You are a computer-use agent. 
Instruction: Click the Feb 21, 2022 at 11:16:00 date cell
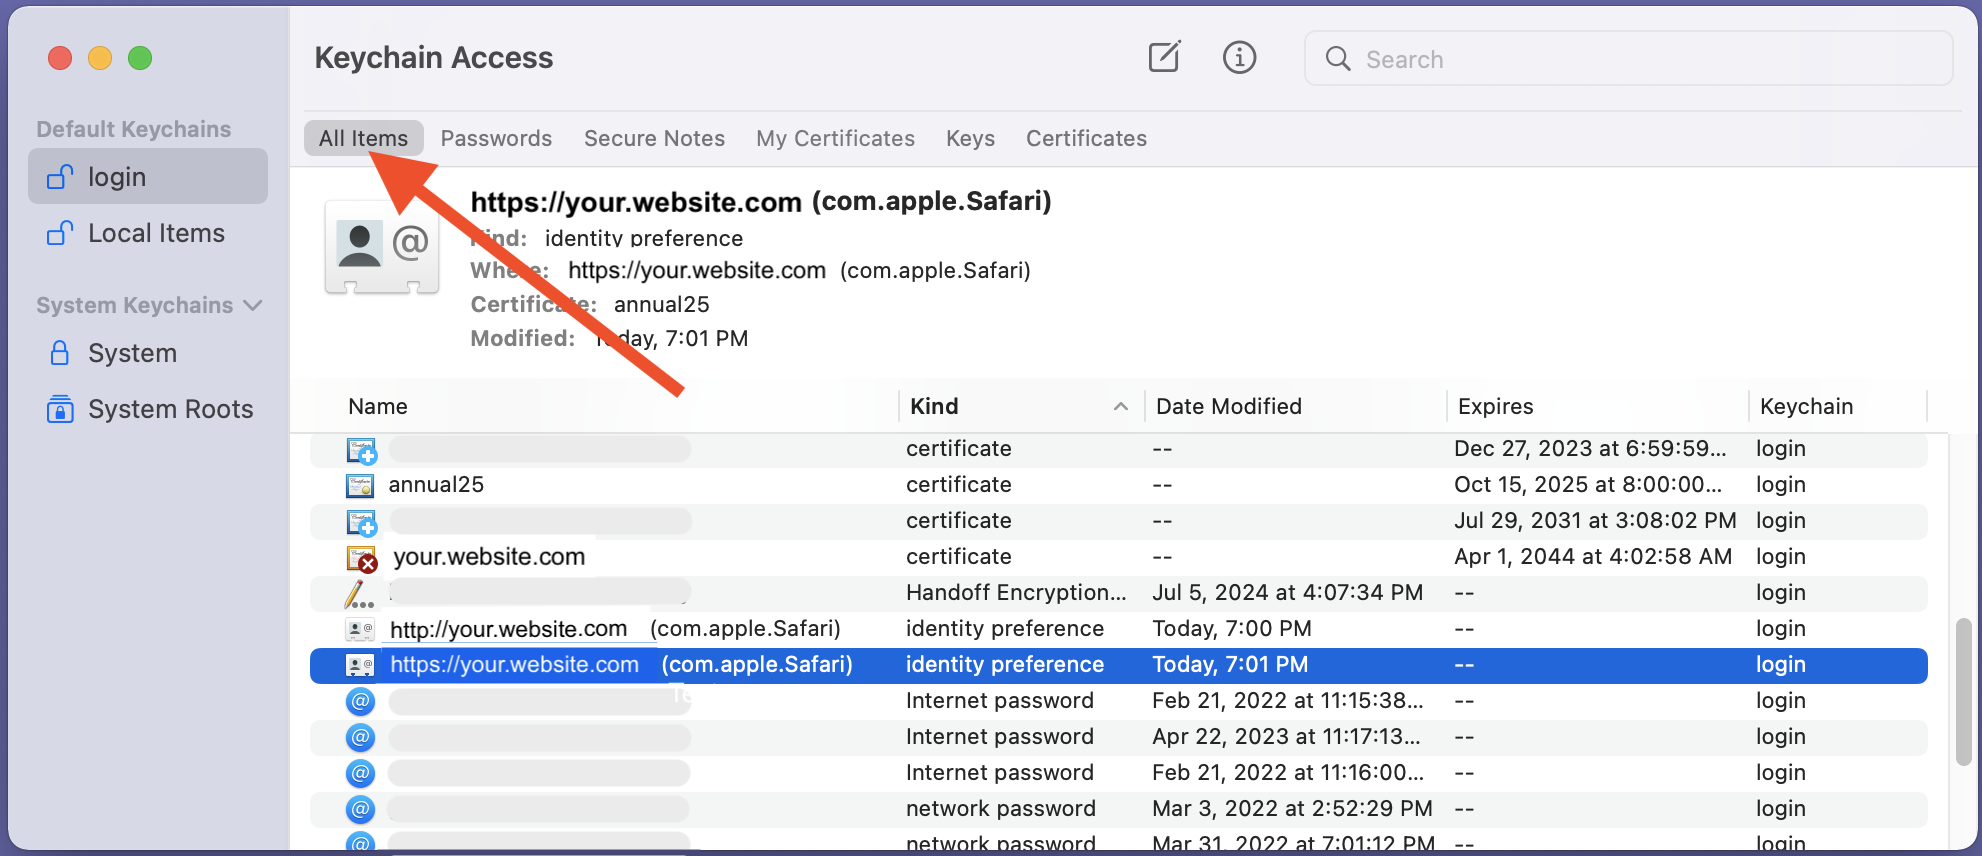click(x=1288, y=773)
